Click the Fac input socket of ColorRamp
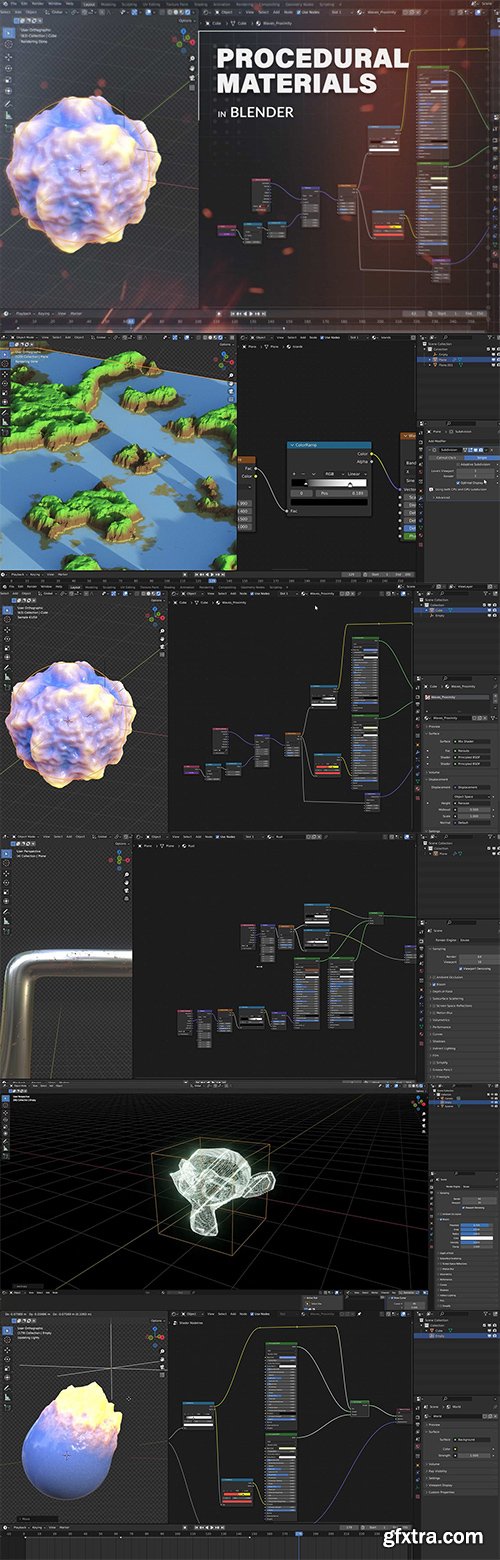500x1560 pixels. point(287,510)
